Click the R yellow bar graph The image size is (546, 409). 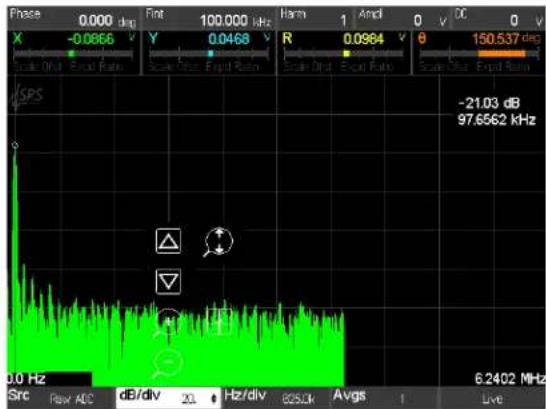[x=344, y=54]
